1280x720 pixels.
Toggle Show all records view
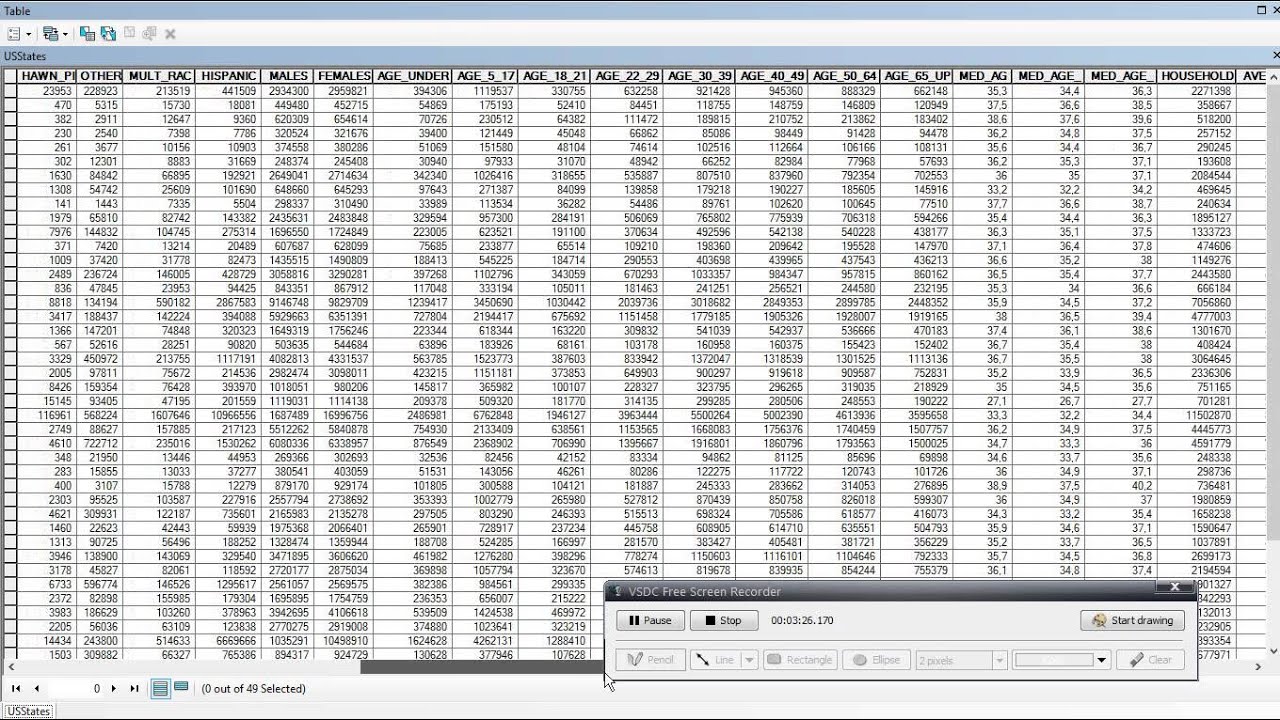click(161, 688)
